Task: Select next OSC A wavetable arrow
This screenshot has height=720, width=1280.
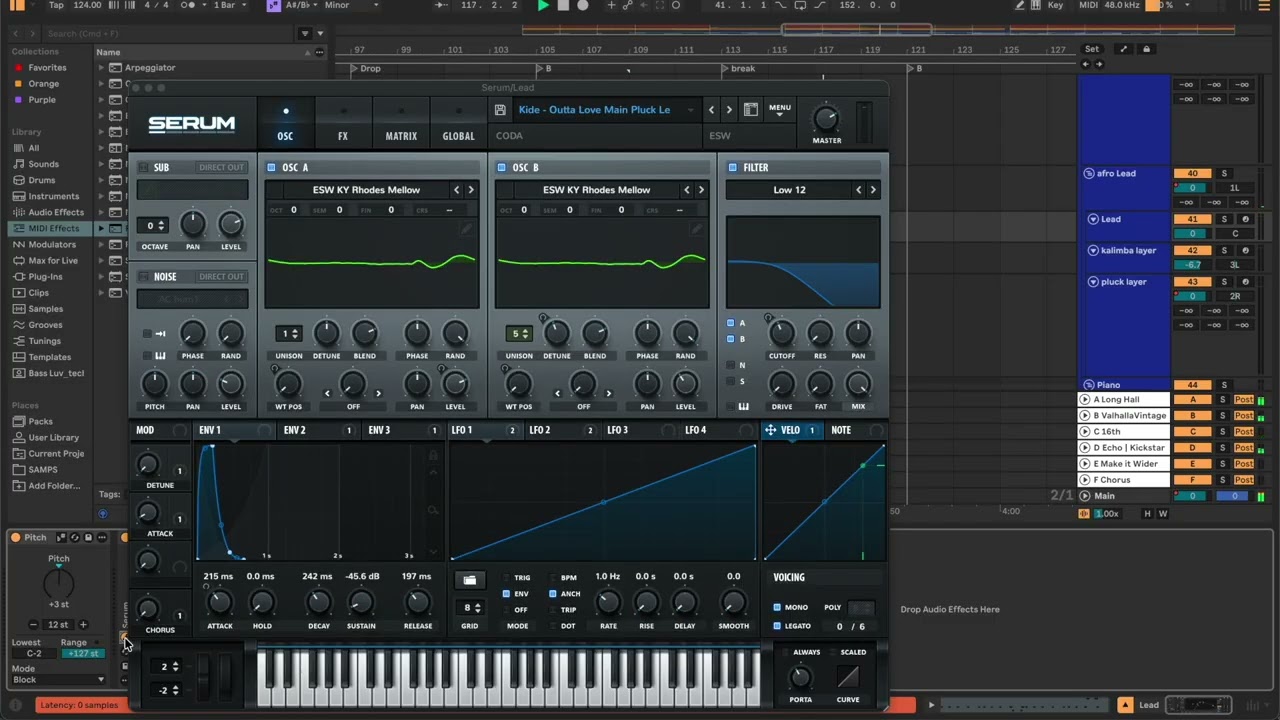Action: [471, 190]
